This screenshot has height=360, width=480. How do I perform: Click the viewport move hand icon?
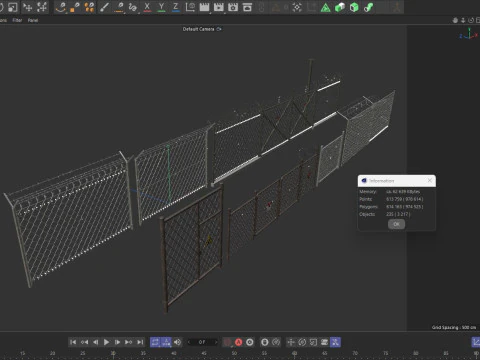(x=455, y=20)
